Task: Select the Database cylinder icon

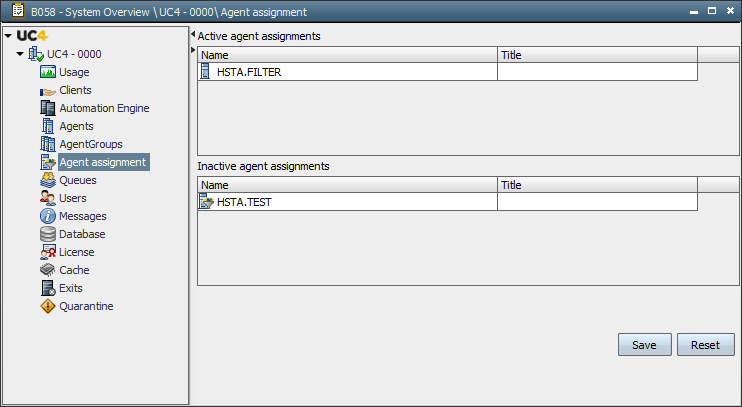Action: pos(48,234)
